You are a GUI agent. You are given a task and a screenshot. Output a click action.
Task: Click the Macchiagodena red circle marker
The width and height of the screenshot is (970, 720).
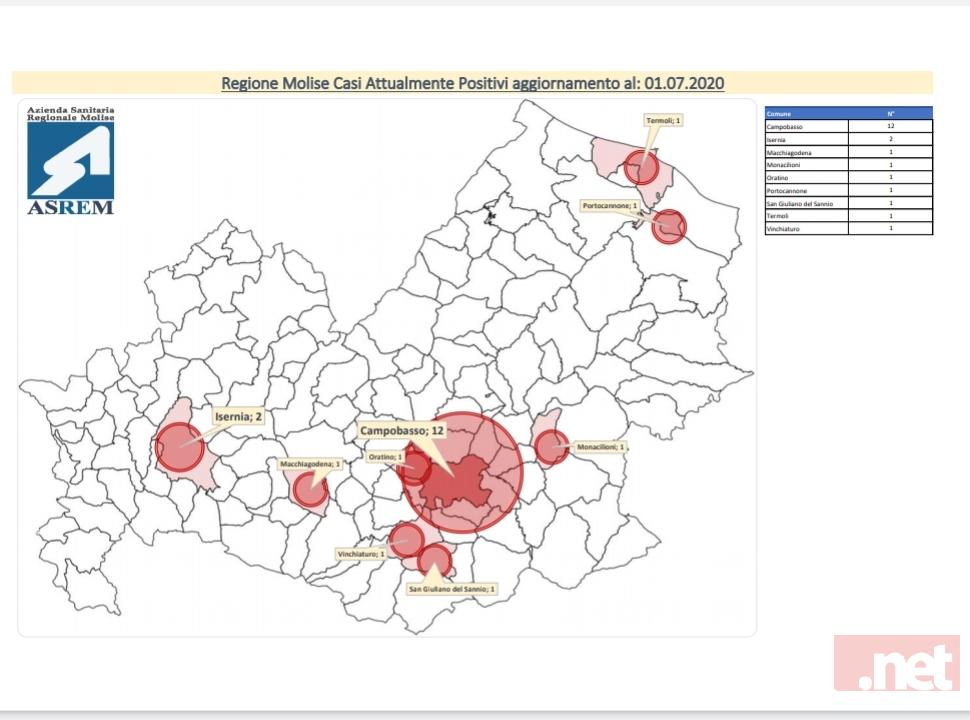click(310, 490)
